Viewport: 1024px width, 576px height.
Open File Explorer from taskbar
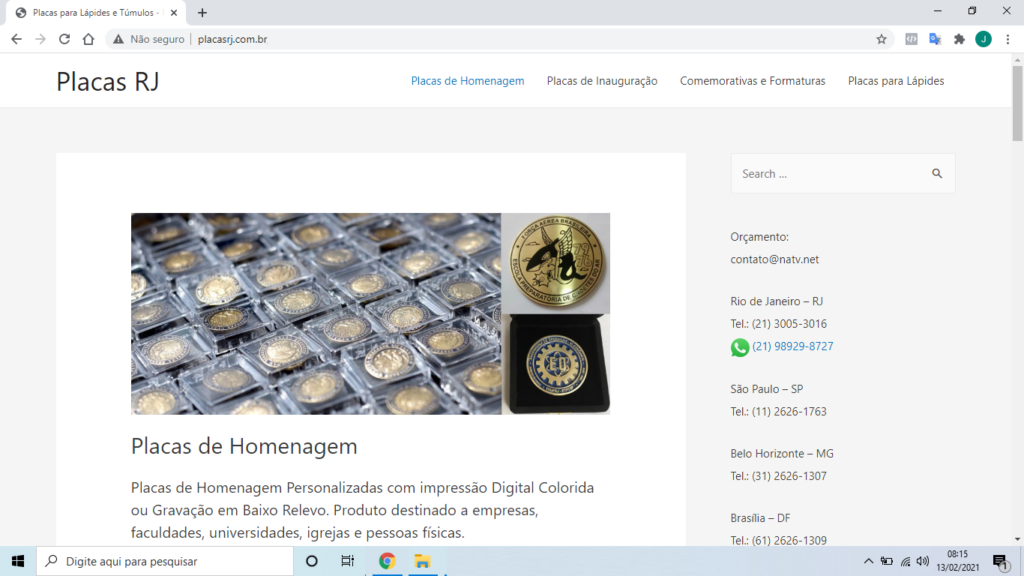(x=422, y=561)
